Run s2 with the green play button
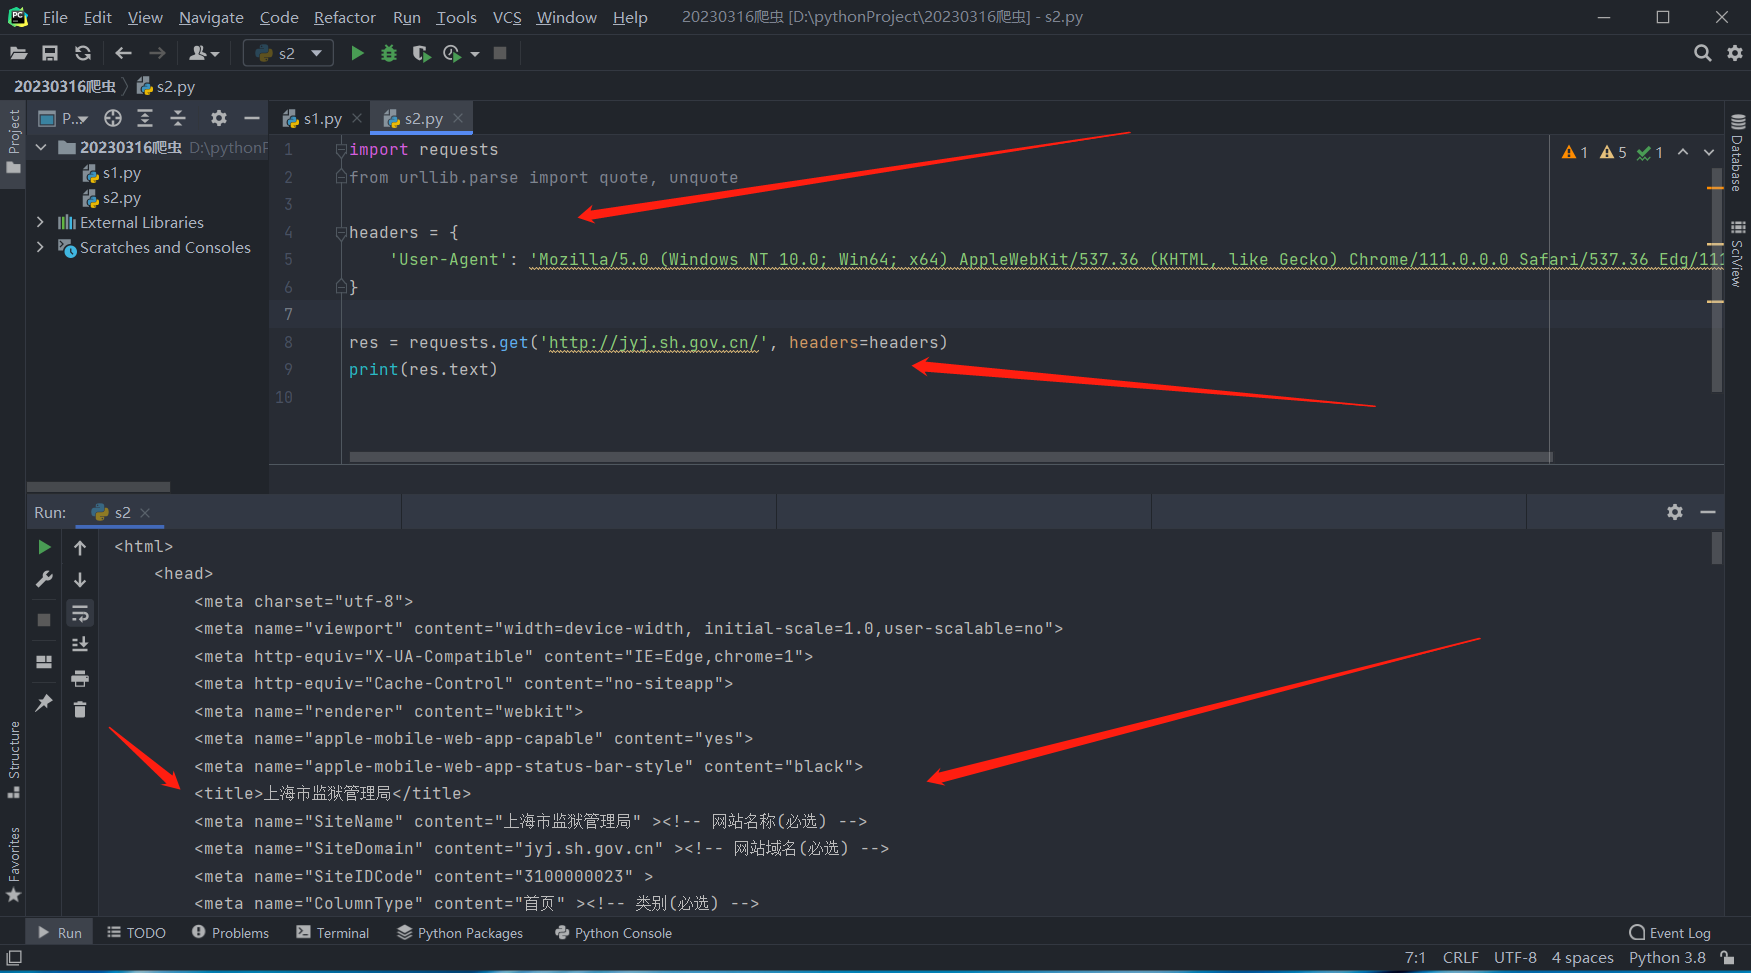 point(357,53)
